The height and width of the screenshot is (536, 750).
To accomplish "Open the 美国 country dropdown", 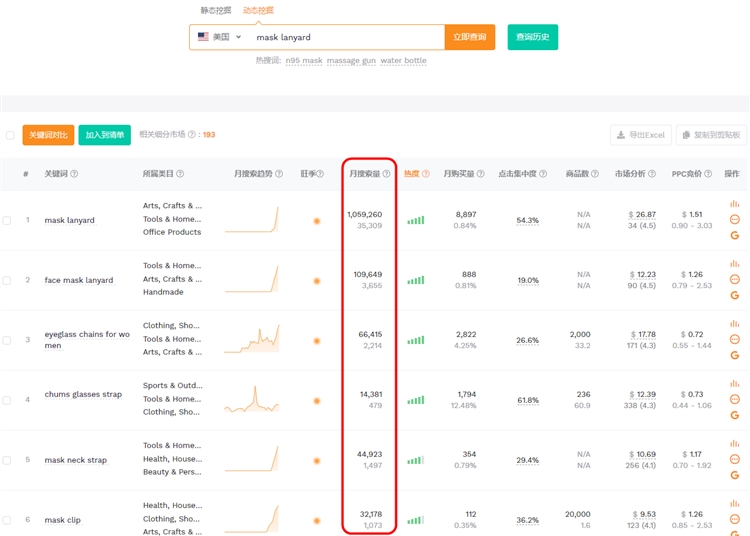I will (x=219, y=37).
